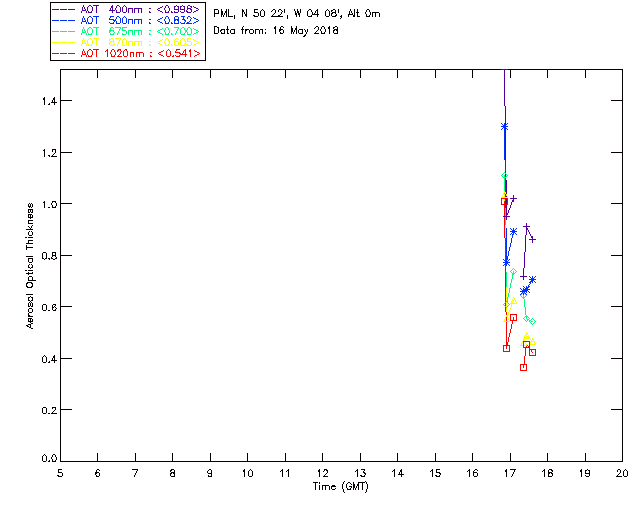Click the y-axis tick label 1.2

click(x=49, y=153)
